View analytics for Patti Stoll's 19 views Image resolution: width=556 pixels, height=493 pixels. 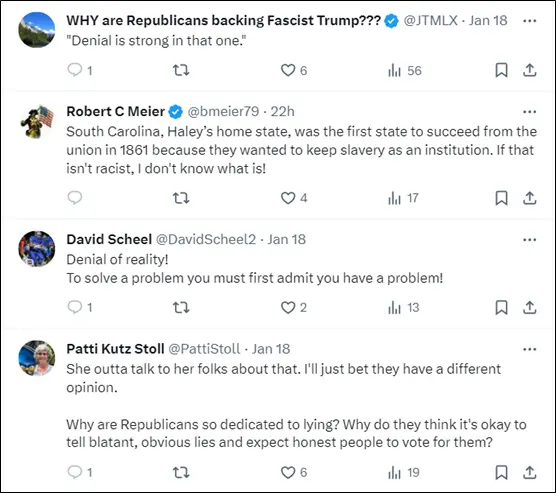tap(404, 472)
